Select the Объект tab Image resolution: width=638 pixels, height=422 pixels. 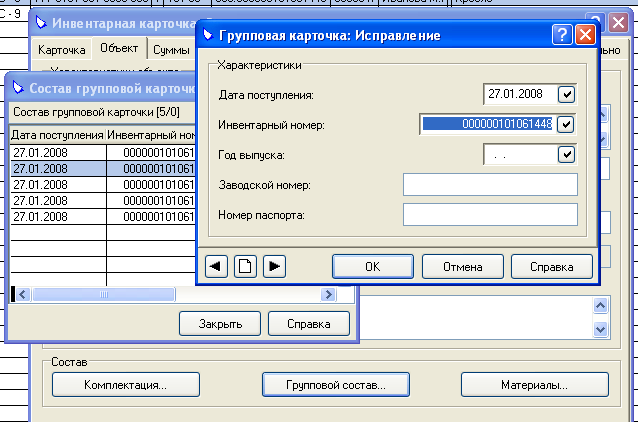[119, 49]
